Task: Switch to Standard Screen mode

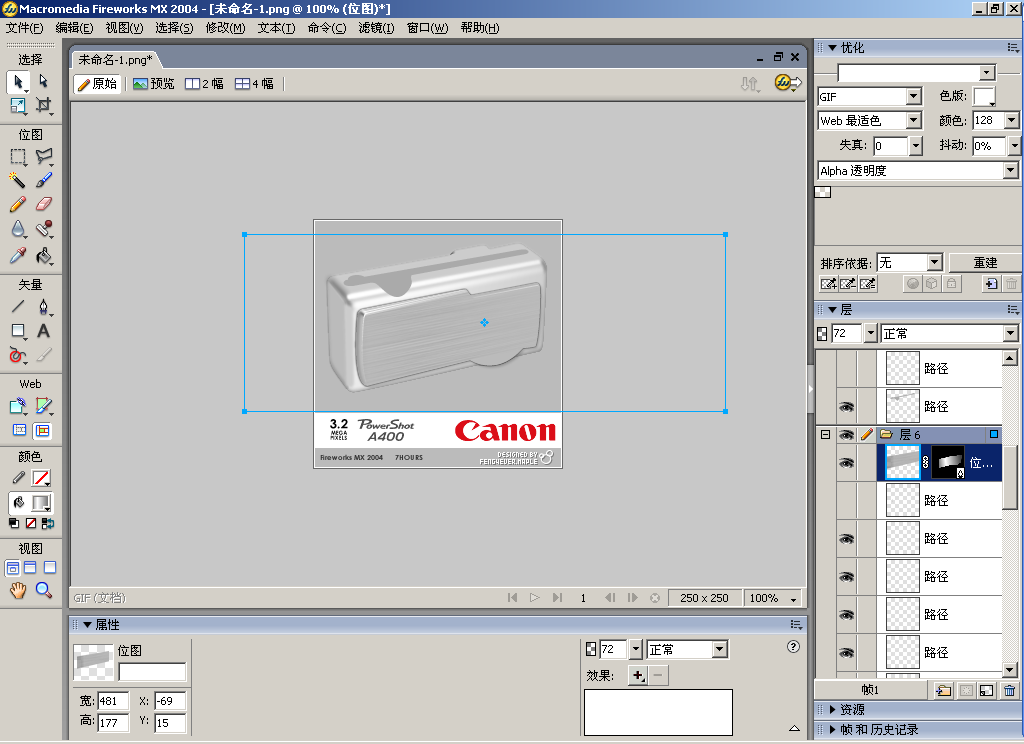Action: coord(12,568)
